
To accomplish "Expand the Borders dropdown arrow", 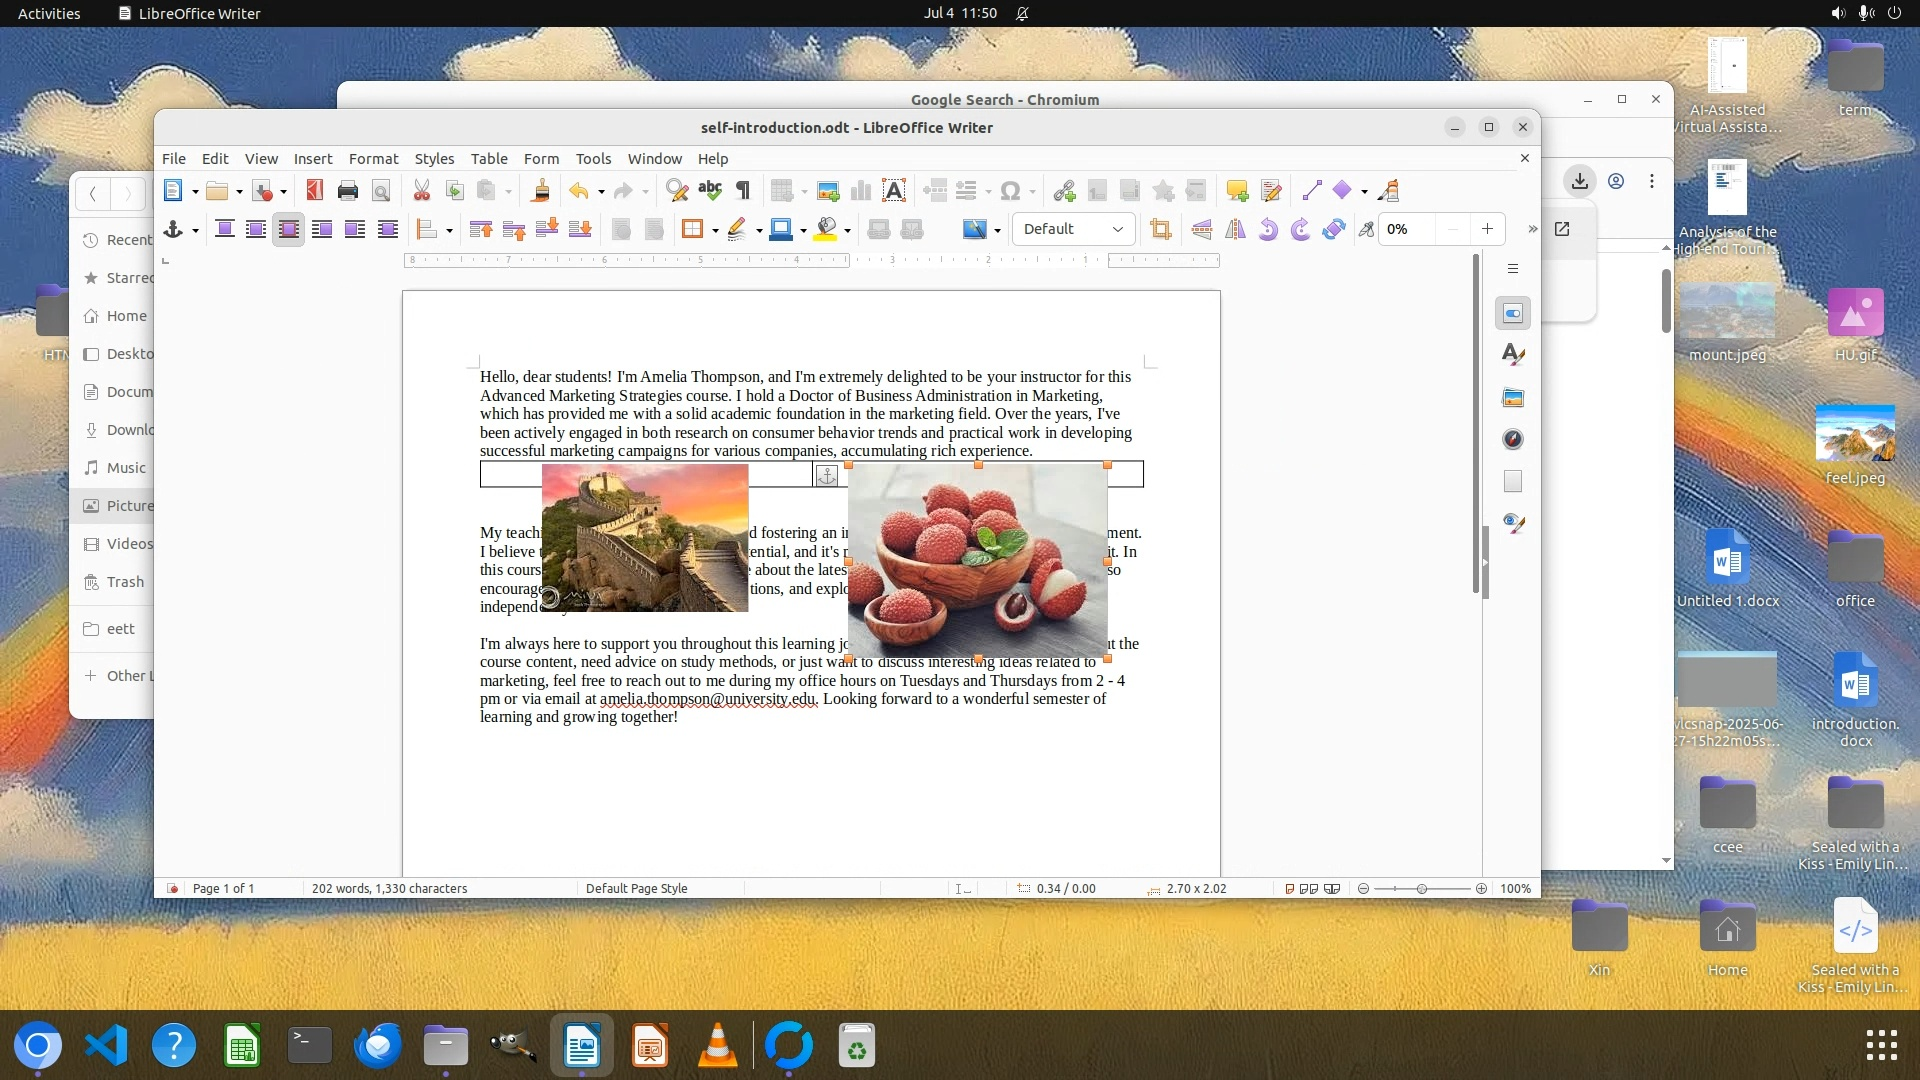I will pyautogui.click(x=715, y=231).
